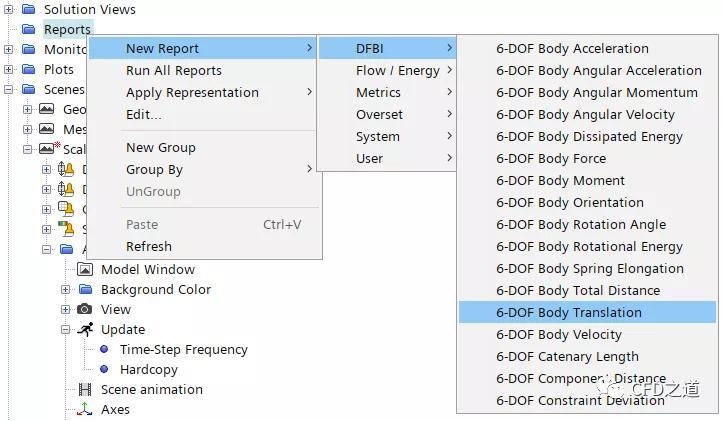Screen dimensions: 723x421
Task: Select 6-DOF Body Rotational Energy
Action: pyautogui.click(x=587, y=246)
